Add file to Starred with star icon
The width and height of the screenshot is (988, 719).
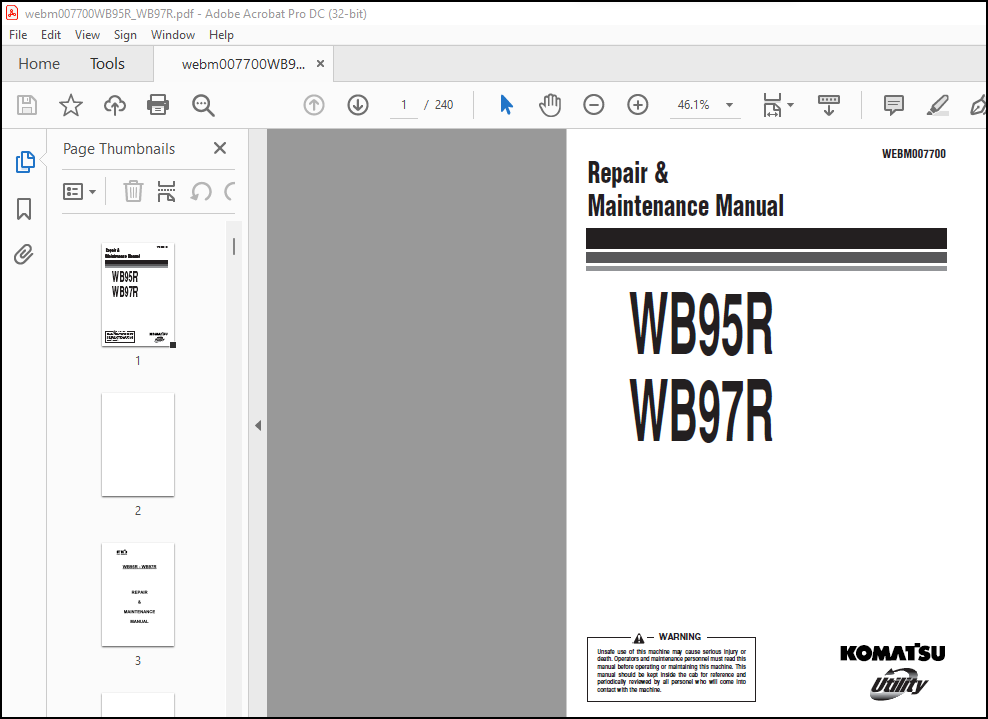tap(71, 105)
